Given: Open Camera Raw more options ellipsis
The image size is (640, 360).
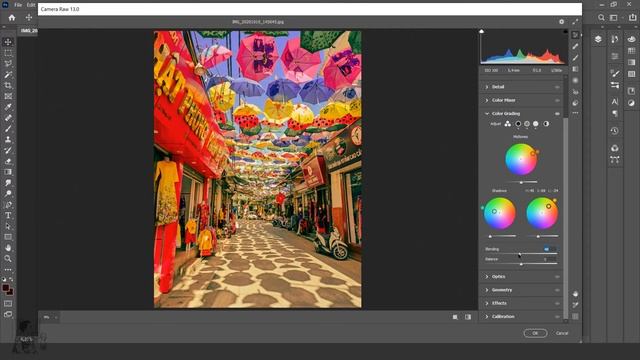Looking at the screenshot, I should click(575, 113).
